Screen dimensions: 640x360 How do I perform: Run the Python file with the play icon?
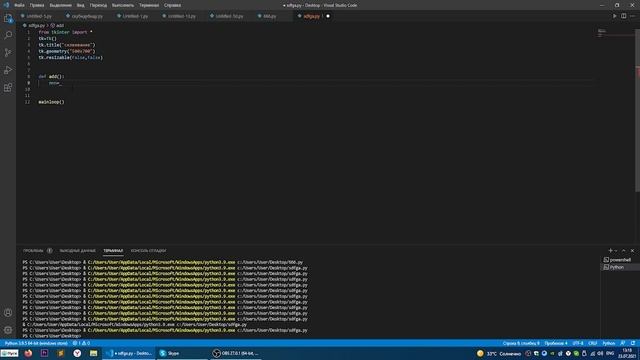(x=615, y=16)
